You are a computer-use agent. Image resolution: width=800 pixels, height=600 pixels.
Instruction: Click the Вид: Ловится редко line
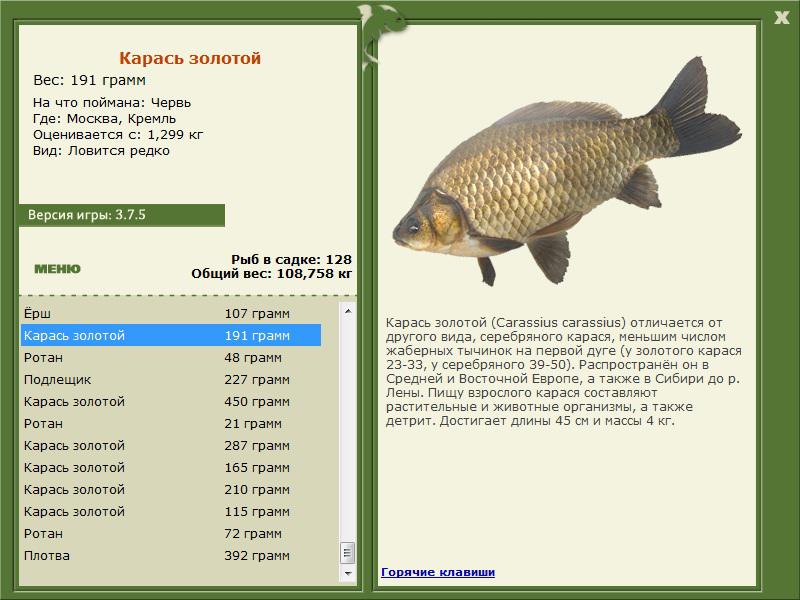[x=101, y=151]
